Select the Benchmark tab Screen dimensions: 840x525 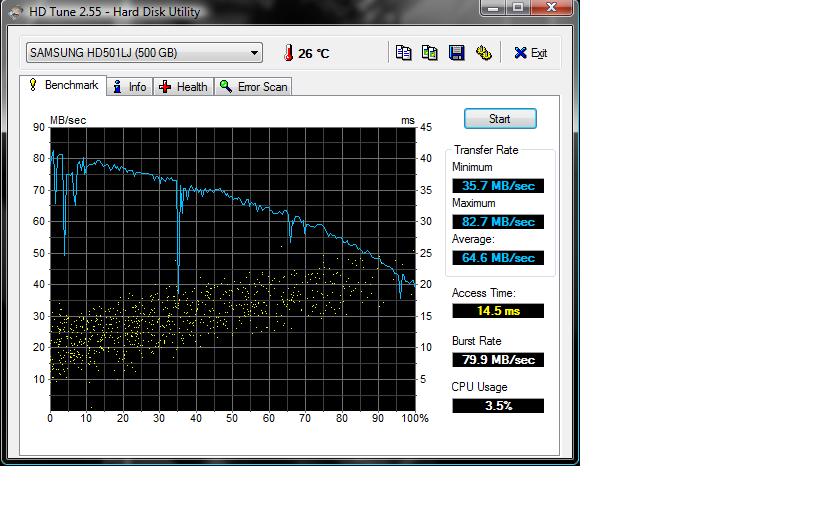tap(64, 85)
